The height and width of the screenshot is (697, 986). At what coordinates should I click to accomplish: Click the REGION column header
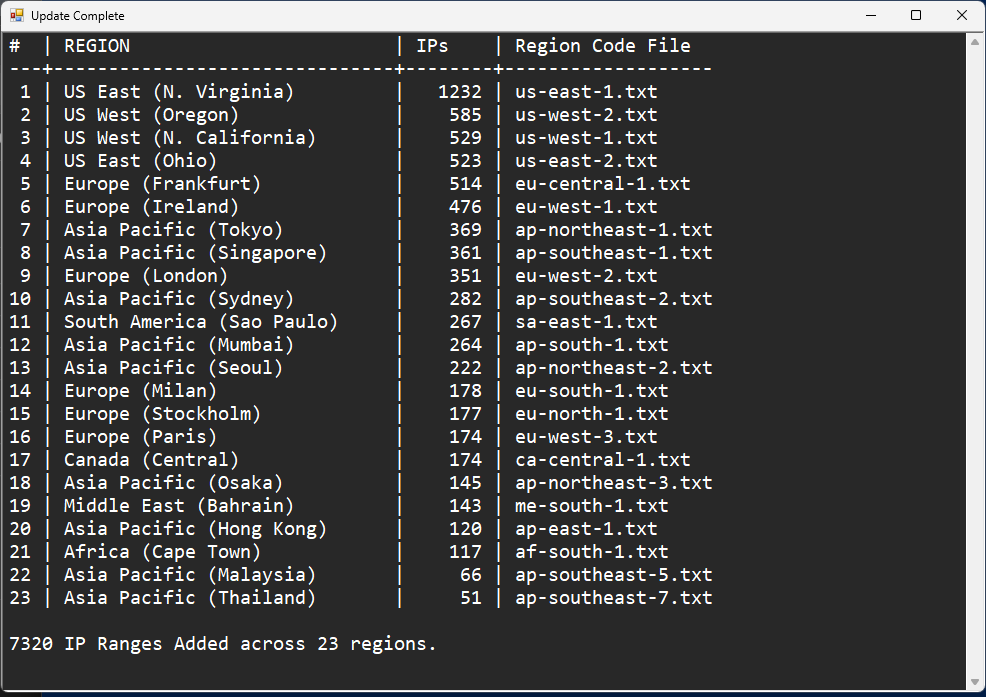click(x=97, y=46)
